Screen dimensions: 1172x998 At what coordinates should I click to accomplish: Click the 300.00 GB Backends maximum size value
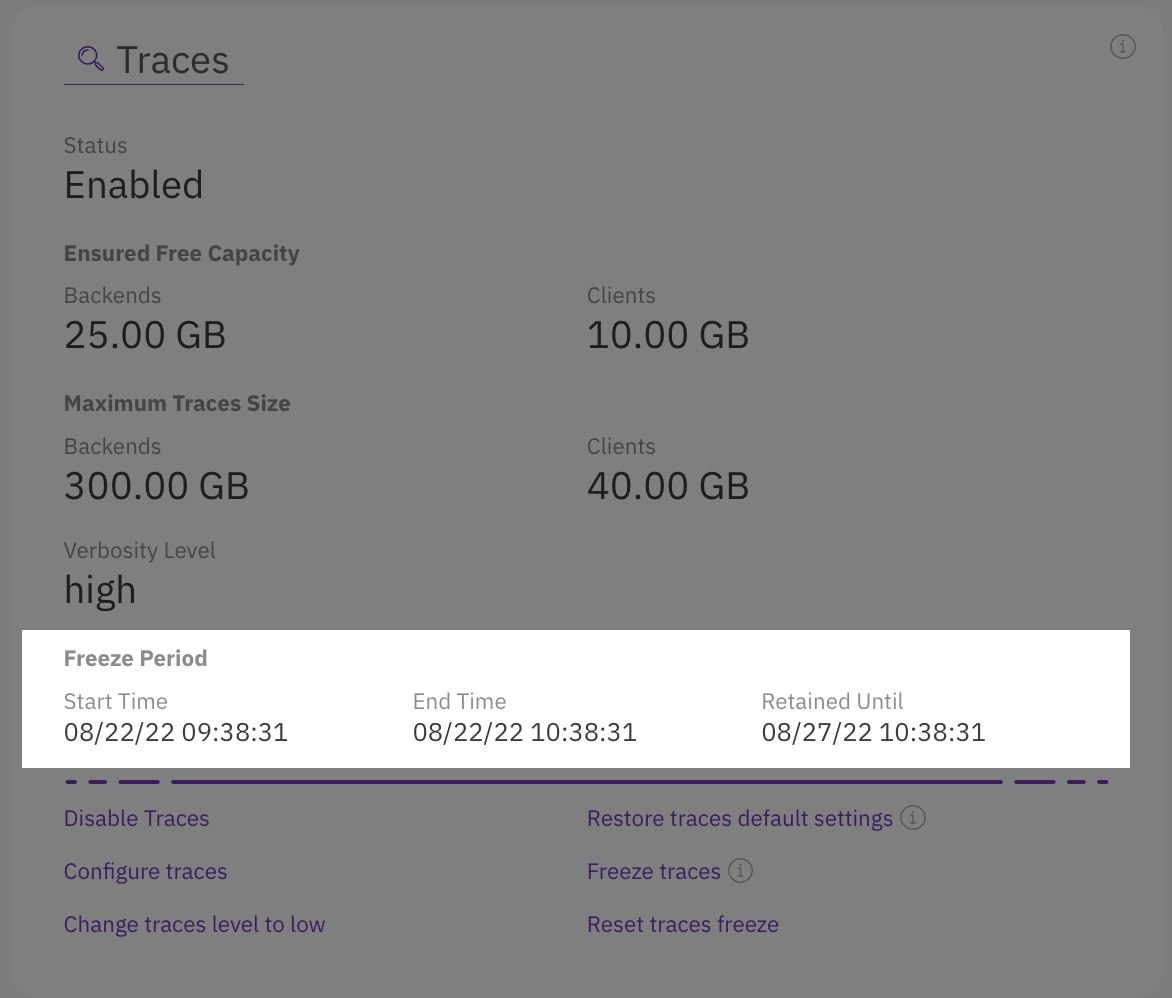pyautogui.click(x=156, y=487)
